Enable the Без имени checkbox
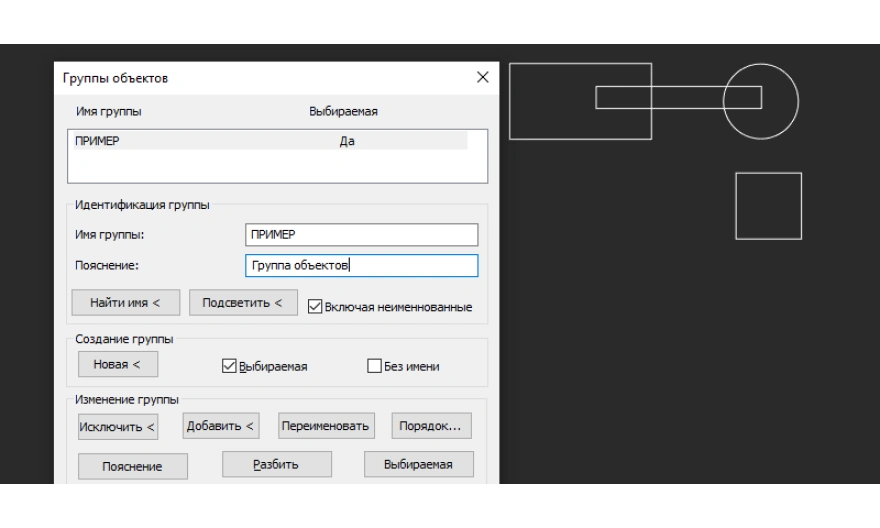This screenshot has width=880, height=528. [x=376, y=367]
